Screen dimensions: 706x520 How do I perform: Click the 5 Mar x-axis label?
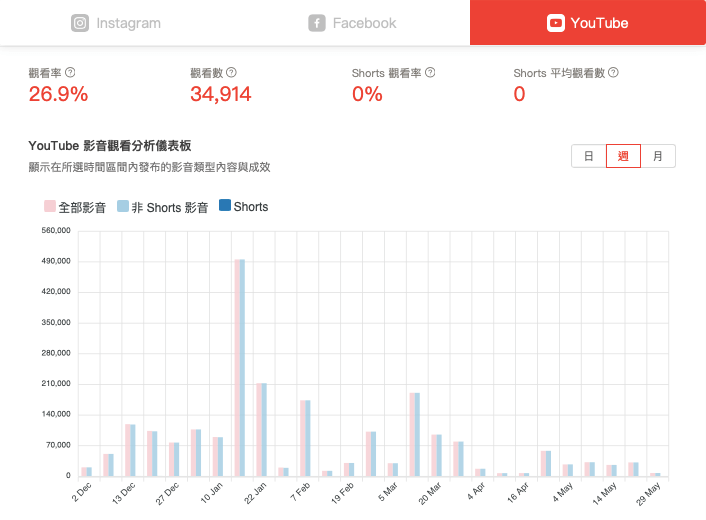387,492
